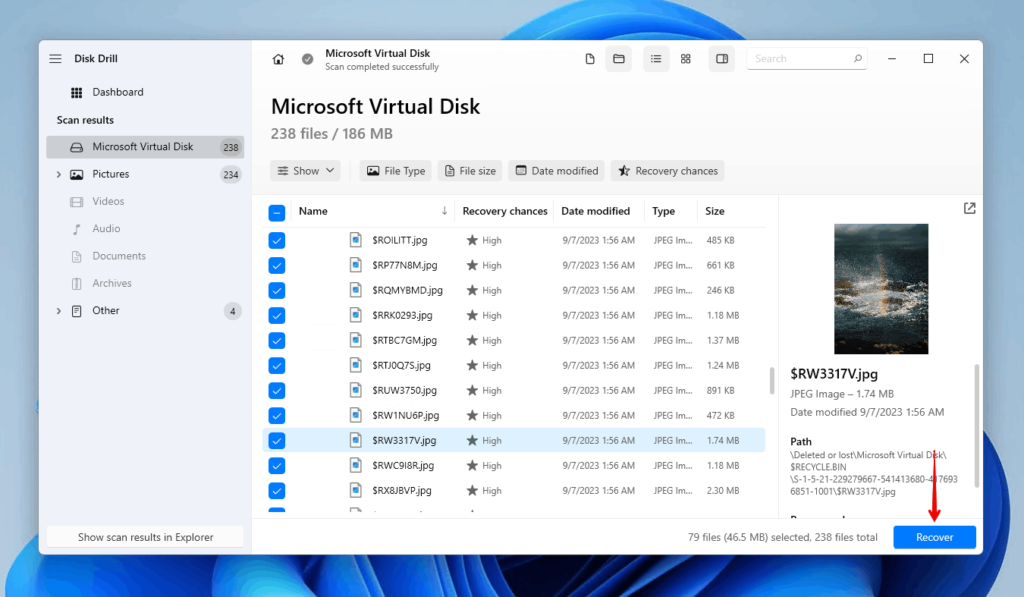Open the Disk Drill hamburger menu
Viewport: 1024px width, 597px height.
pyautogui.click(x=56, y=59)
